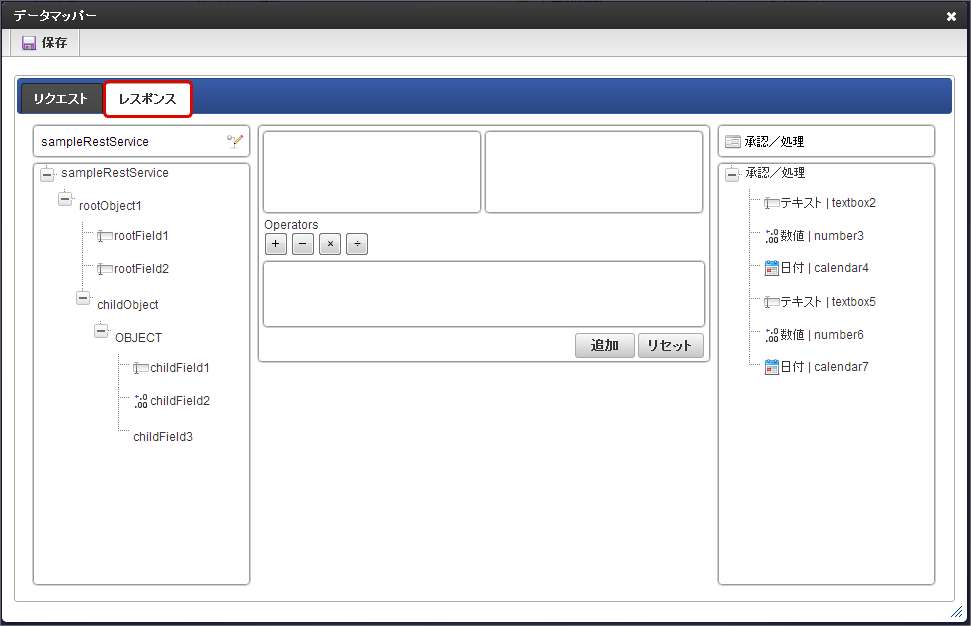Click the text field icon of rootField1
The image size is (971, 626).
[x=105, y=236]
